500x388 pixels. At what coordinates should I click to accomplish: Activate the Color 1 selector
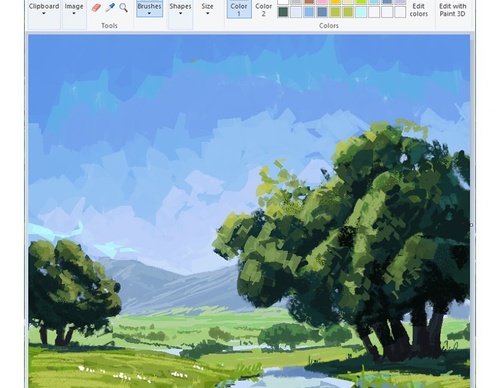pos(239,9)
